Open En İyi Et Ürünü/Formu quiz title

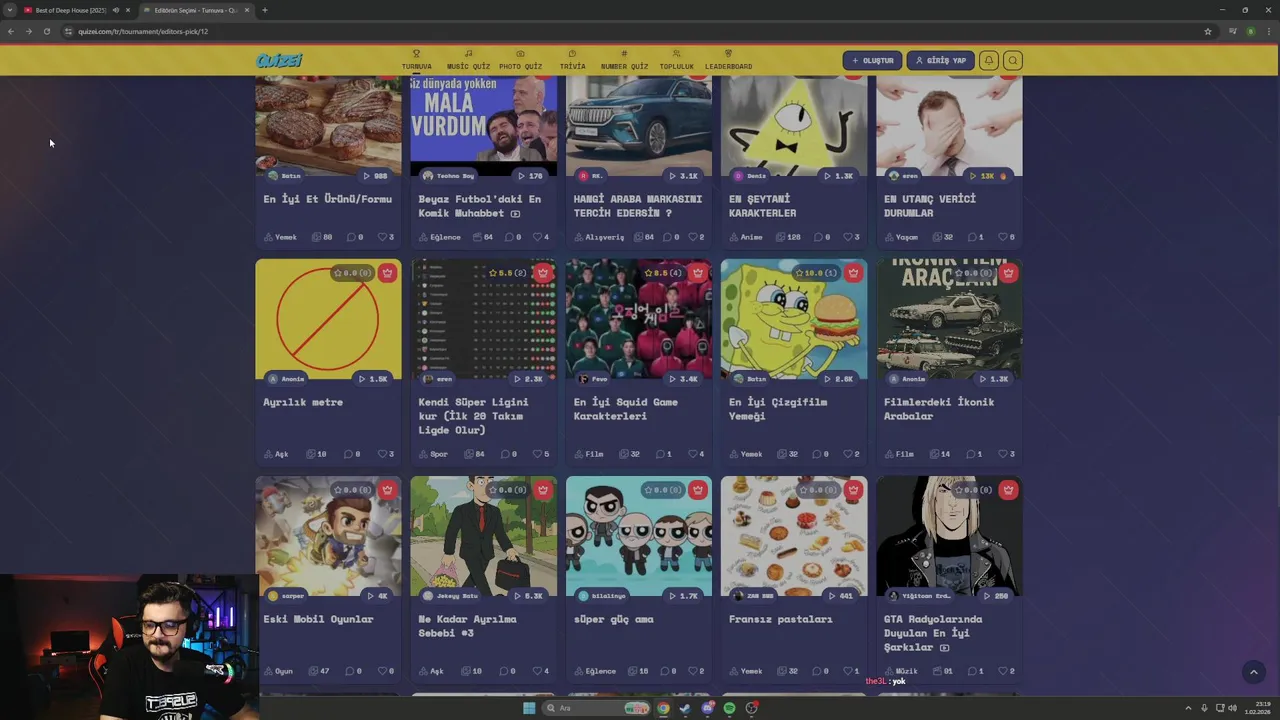(327, 199)
